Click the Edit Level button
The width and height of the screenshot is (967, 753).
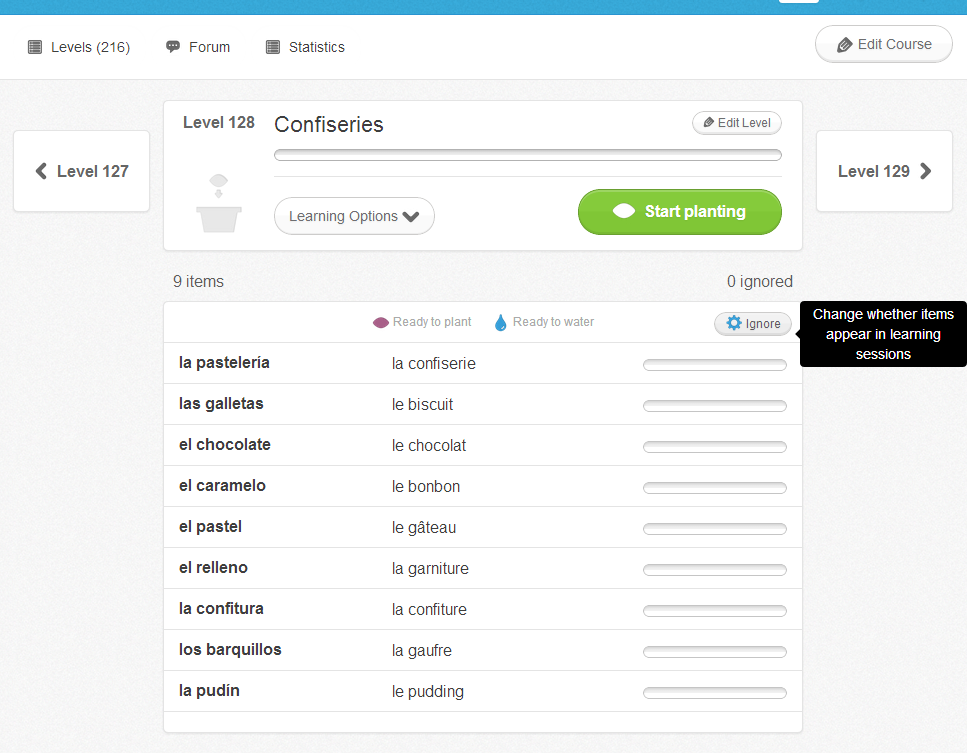[737, 123]
